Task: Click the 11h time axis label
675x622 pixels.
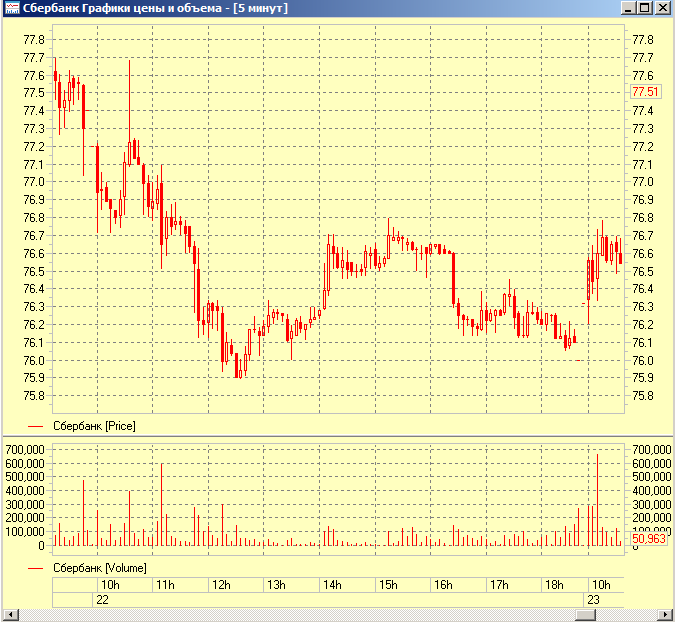Action: pos(164,584)
